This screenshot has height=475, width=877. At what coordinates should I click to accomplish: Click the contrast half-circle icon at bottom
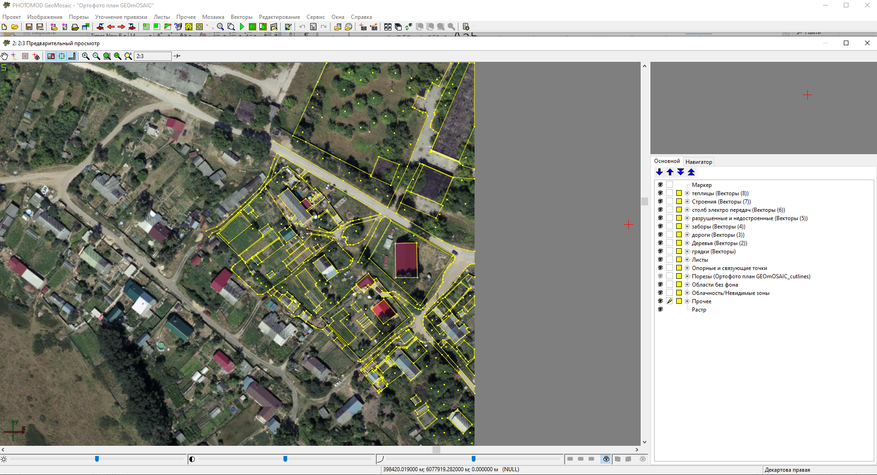(x=192, y=459)
